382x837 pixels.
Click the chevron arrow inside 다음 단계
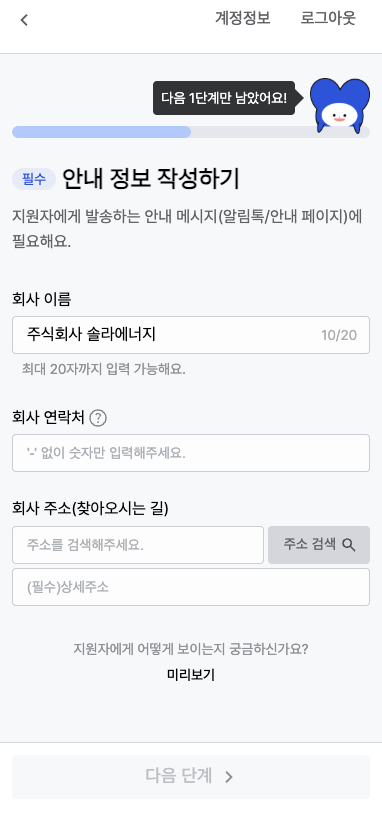(x=229, y=777)
